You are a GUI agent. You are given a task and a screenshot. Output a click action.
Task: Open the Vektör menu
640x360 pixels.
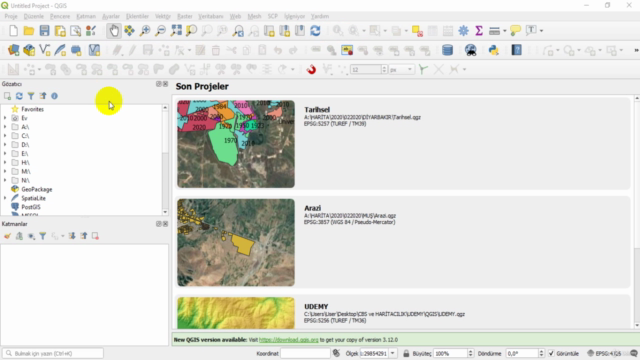(163, 16)
